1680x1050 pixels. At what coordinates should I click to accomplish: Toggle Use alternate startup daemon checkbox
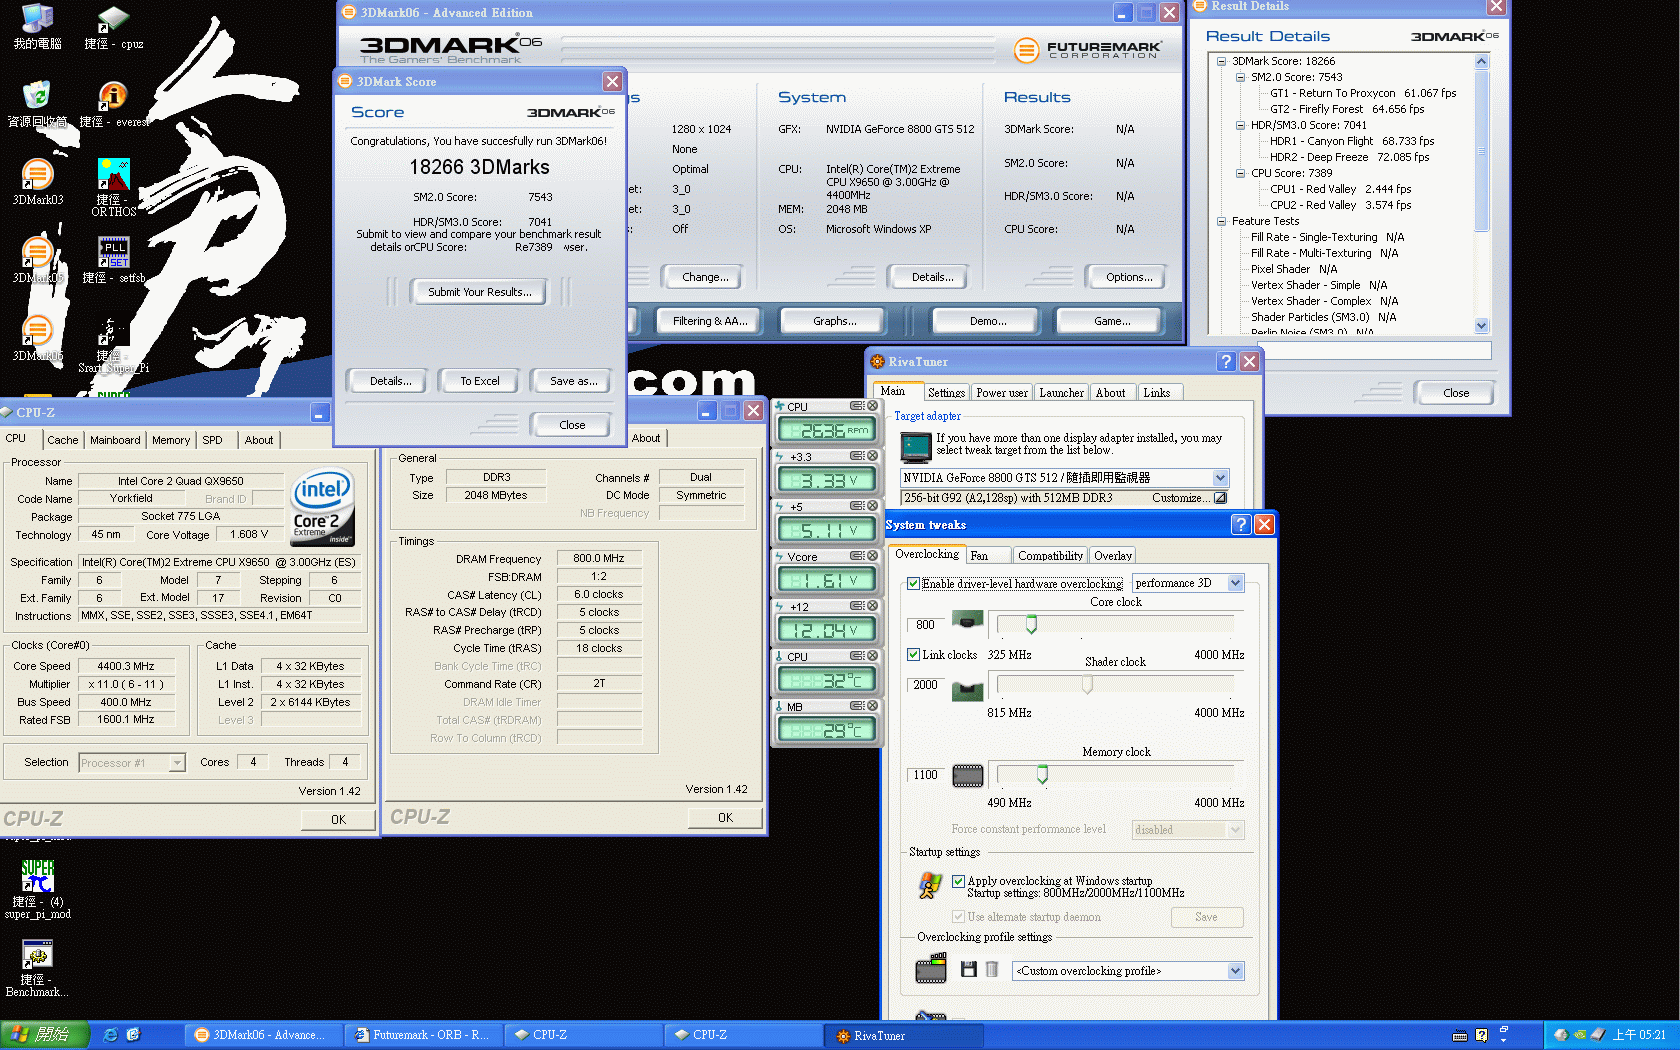[x=959, y=917]
